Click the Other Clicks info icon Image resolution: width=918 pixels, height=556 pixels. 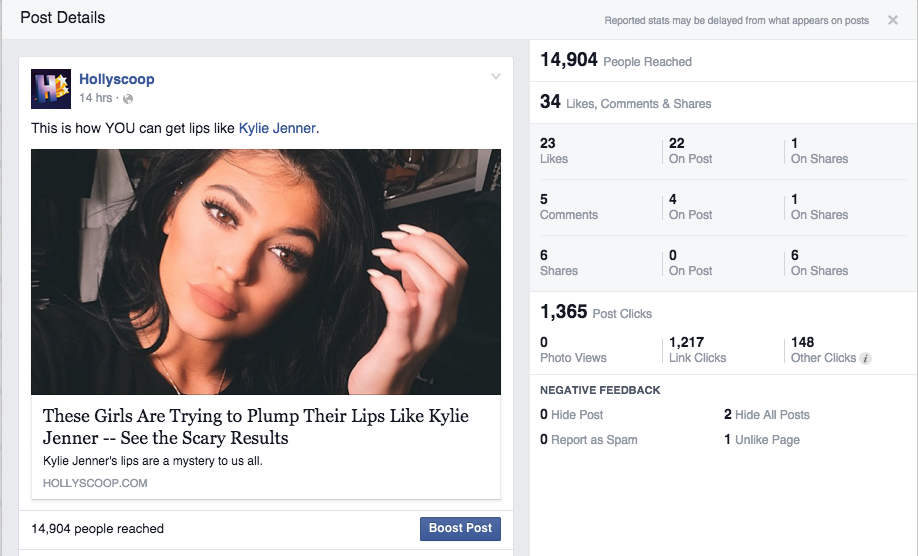coord(865,358)
